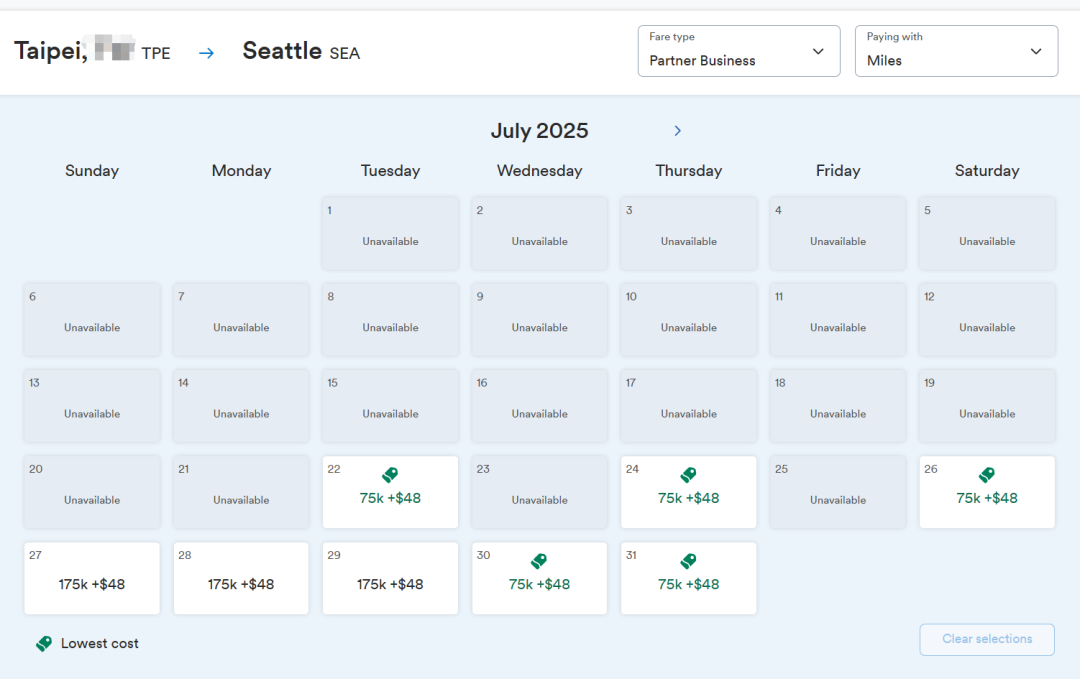
Task: Click the Seattle SEA destination text
Action: click(x=301, y=52)
